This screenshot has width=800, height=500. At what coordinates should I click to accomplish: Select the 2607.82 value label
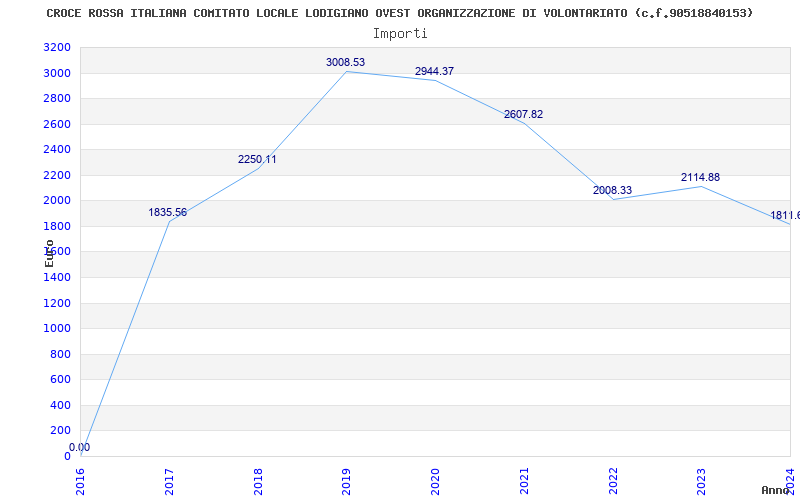pyautogui.click(x=523, y=114)
